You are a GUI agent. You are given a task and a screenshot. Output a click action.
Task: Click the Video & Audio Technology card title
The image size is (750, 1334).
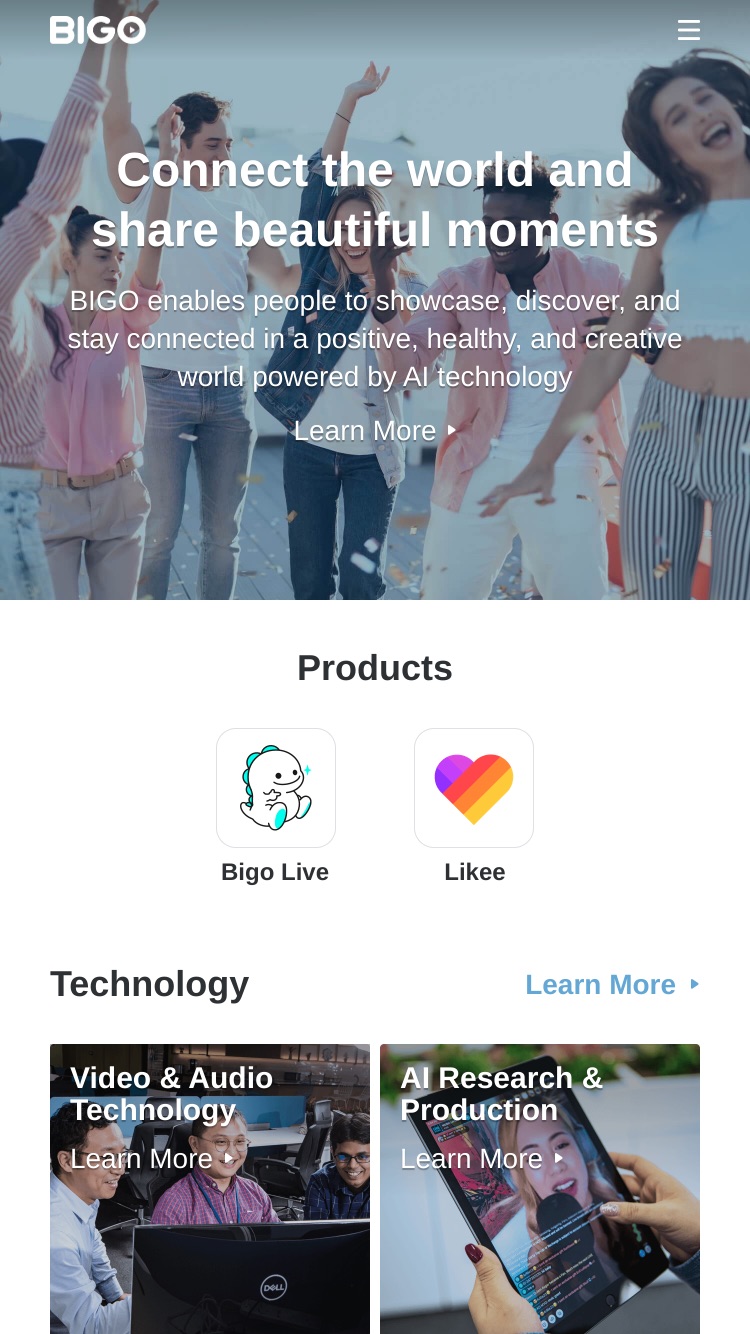(172, 1094)
